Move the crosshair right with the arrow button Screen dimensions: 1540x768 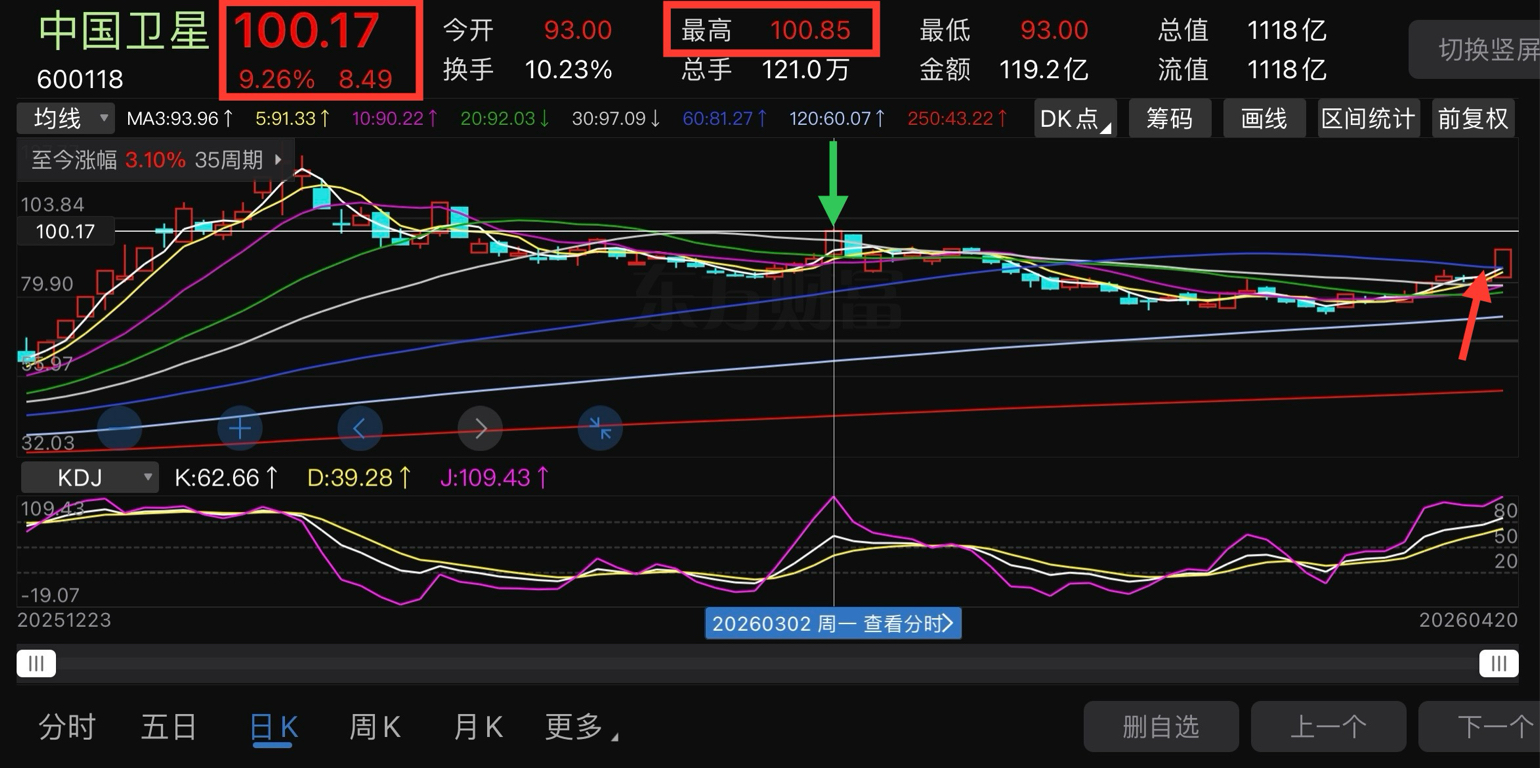point(480,429)
